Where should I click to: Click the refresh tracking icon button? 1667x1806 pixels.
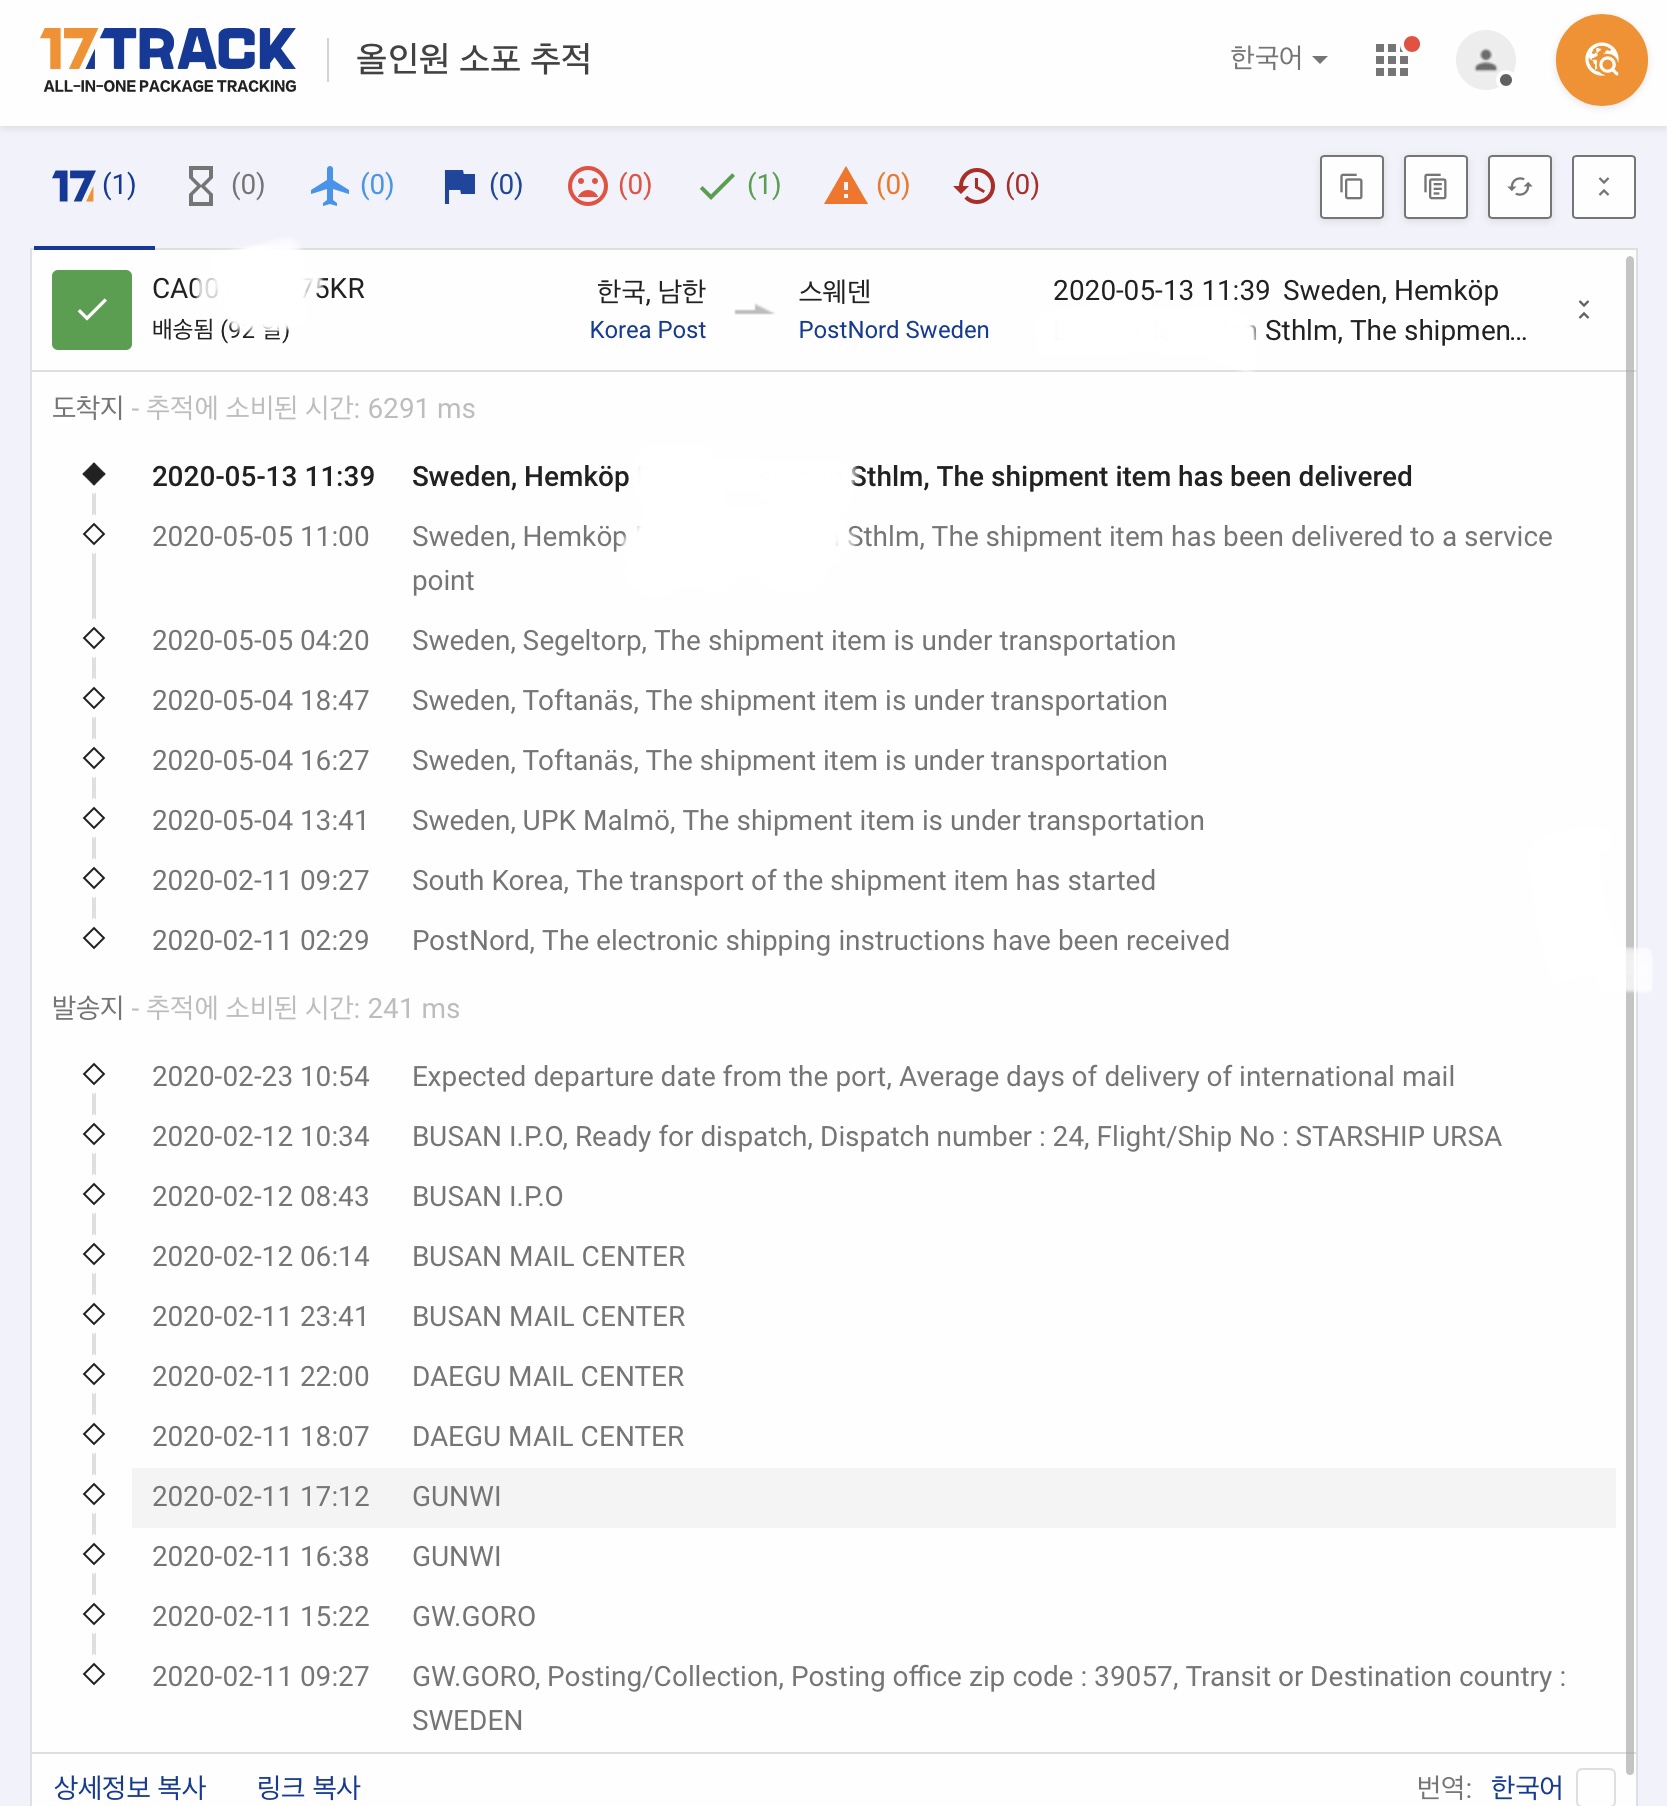[x=1519, y=187]
